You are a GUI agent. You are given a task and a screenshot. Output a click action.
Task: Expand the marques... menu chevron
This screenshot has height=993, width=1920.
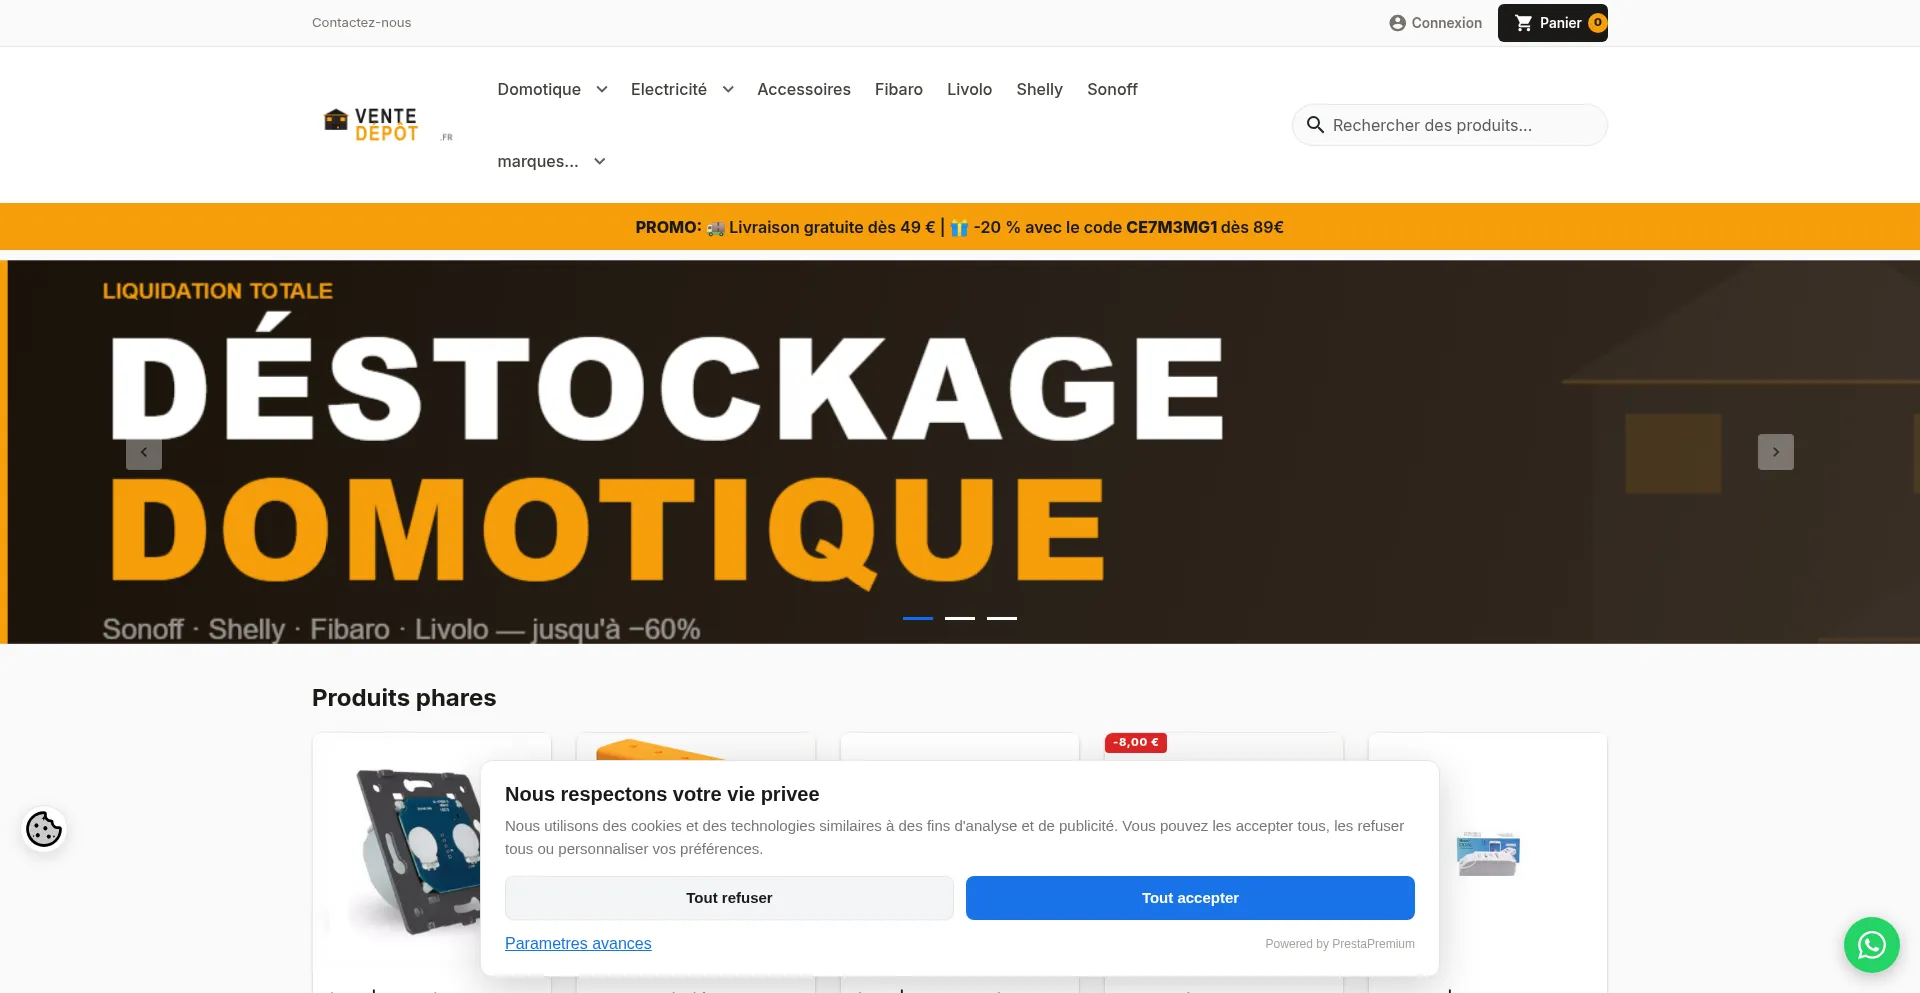(x=600, y=161)
